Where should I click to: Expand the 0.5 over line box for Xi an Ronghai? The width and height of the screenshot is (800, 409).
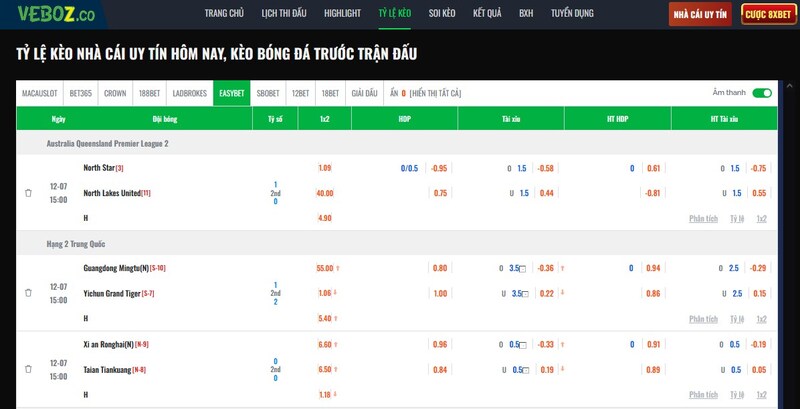click(522, 345)
